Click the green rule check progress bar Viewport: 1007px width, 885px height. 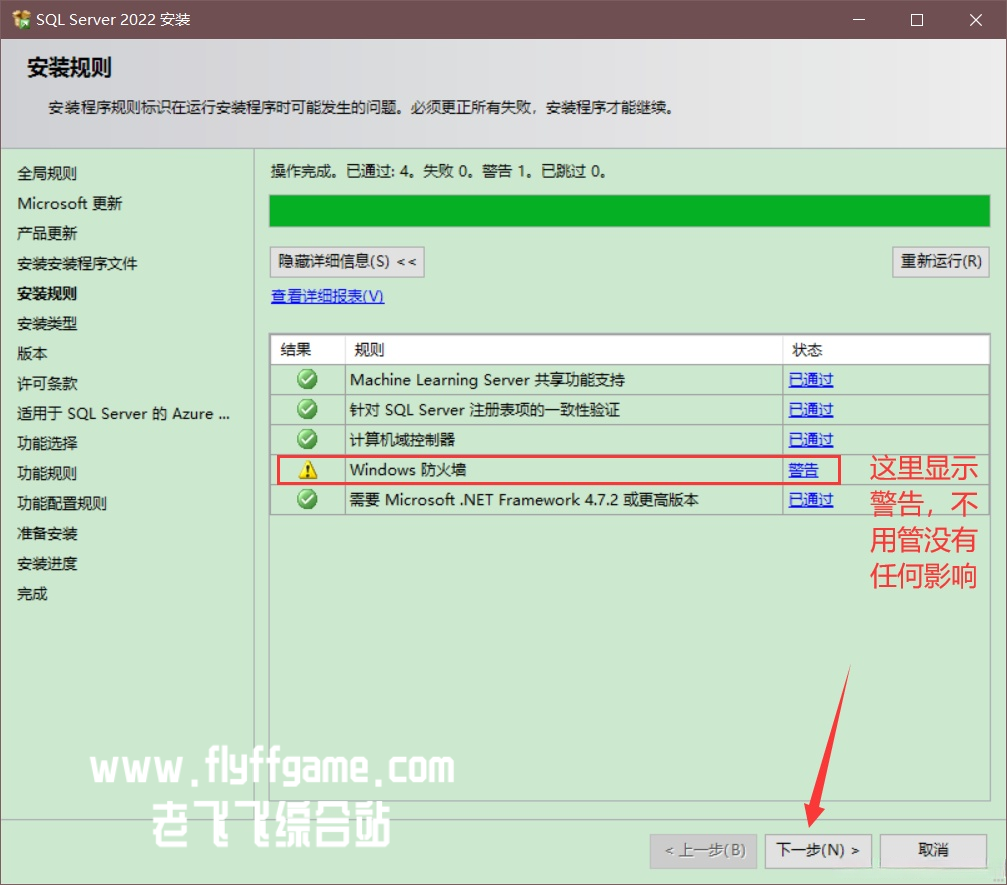(x=629, y=211)
